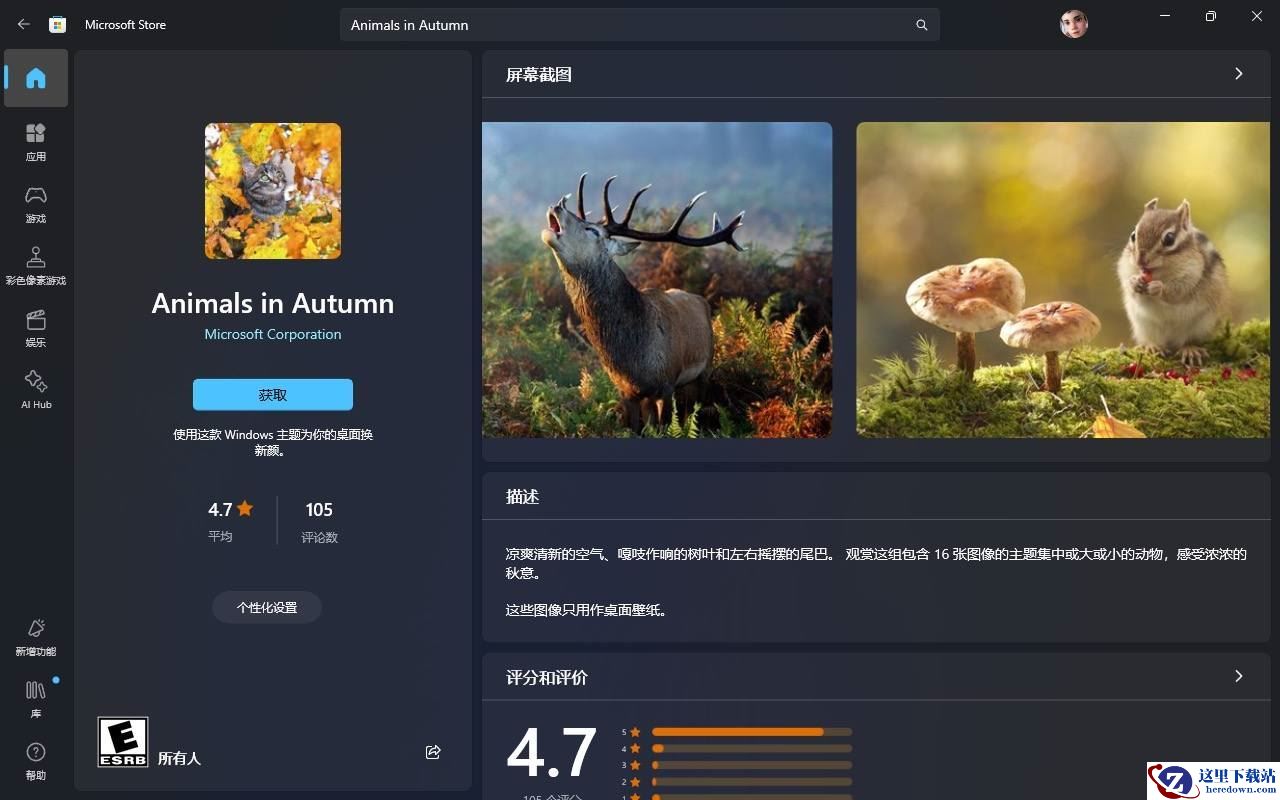The image size is (1280, 800).
Task: Click the 获取 (Get) button
Action: [x=273, y=395]
